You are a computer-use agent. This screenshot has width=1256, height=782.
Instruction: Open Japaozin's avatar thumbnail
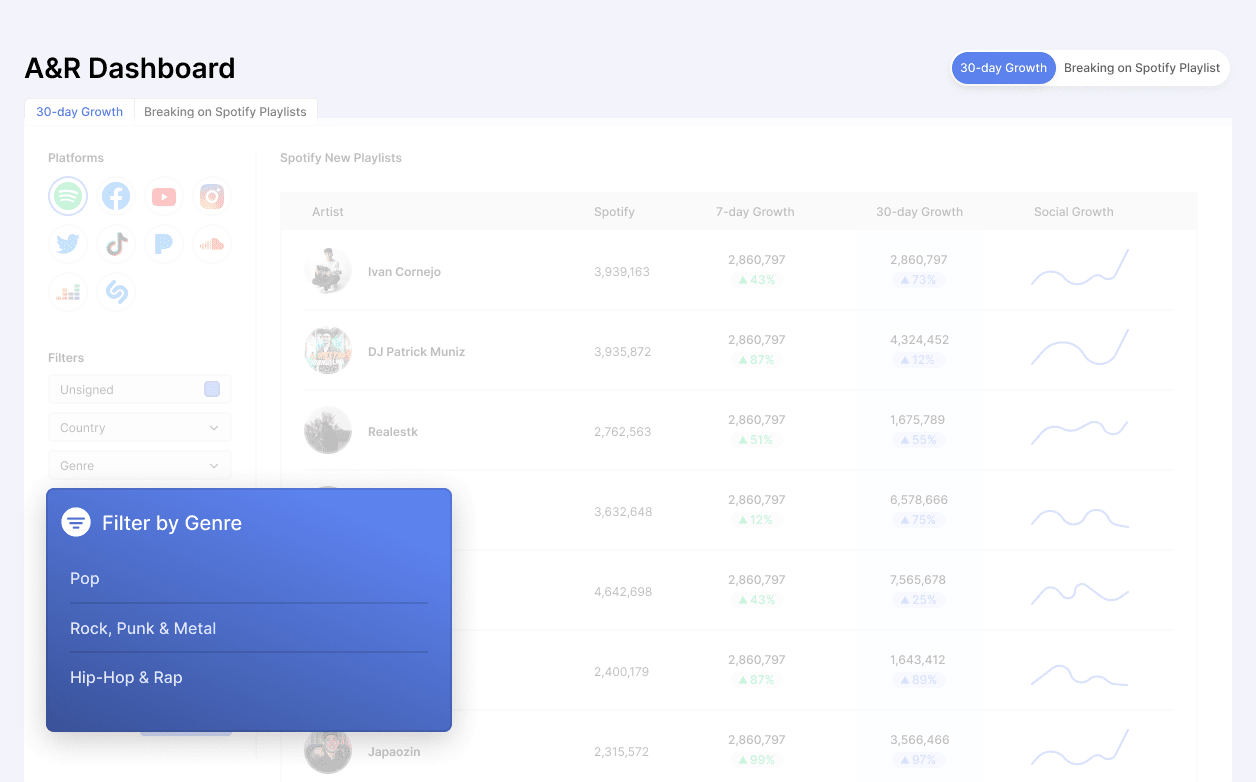328,752
